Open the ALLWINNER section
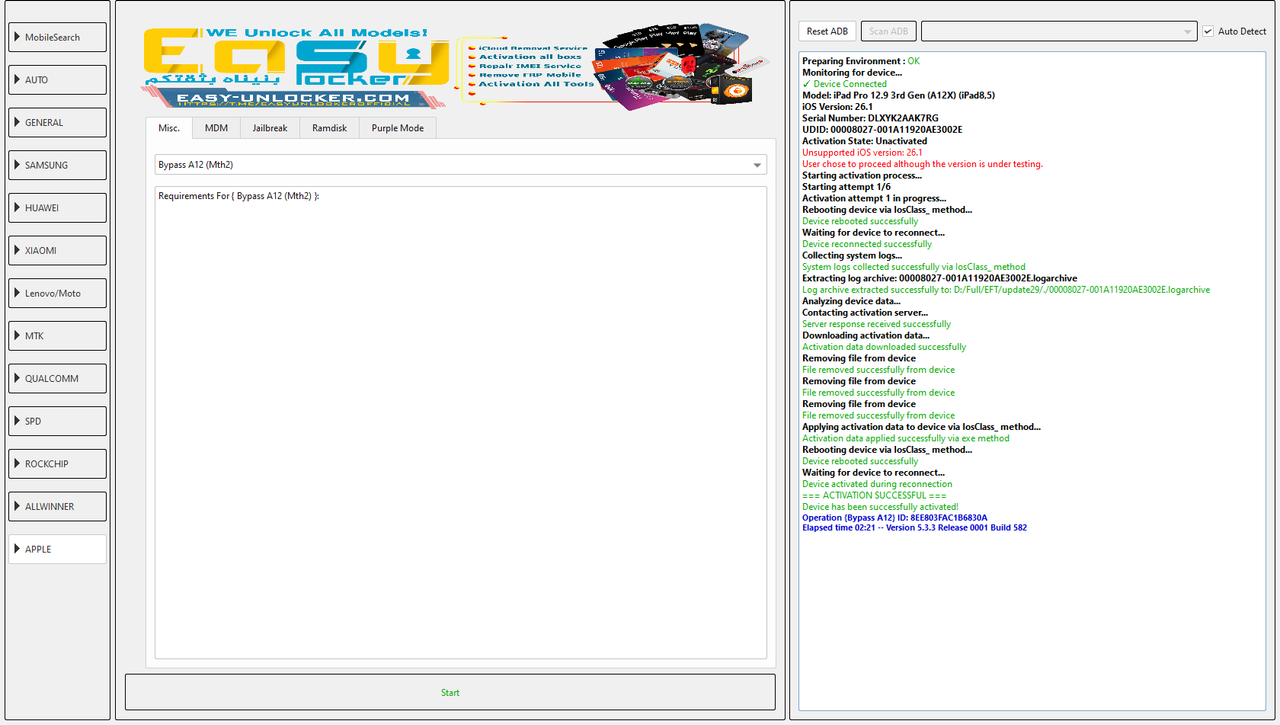This screenshot has height=725, width=1280. click(x=58, y=506)
